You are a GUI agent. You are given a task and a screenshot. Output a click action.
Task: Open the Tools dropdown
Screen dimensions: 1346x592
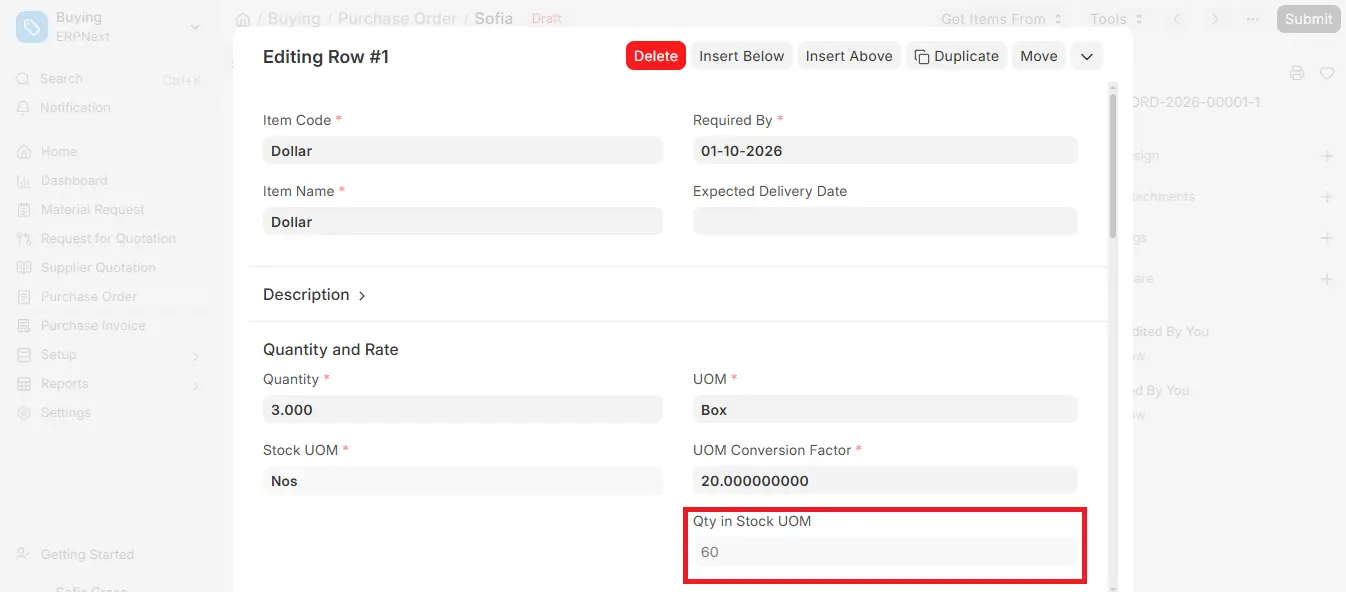point(1116,19)
